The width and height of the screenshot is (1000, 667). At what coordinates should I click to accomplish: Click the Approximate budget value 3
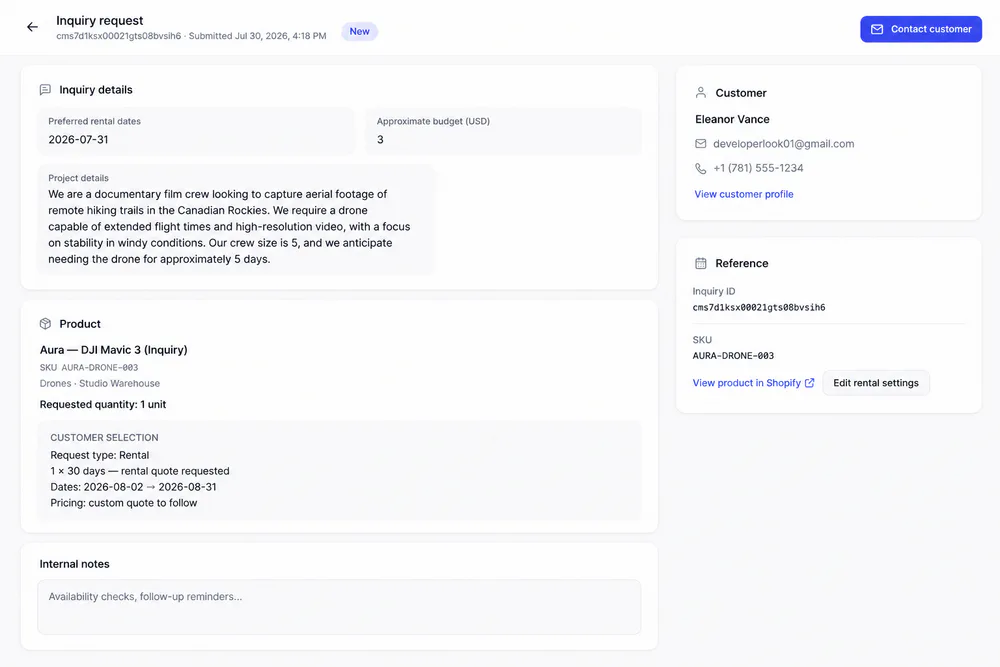(380, 140)
